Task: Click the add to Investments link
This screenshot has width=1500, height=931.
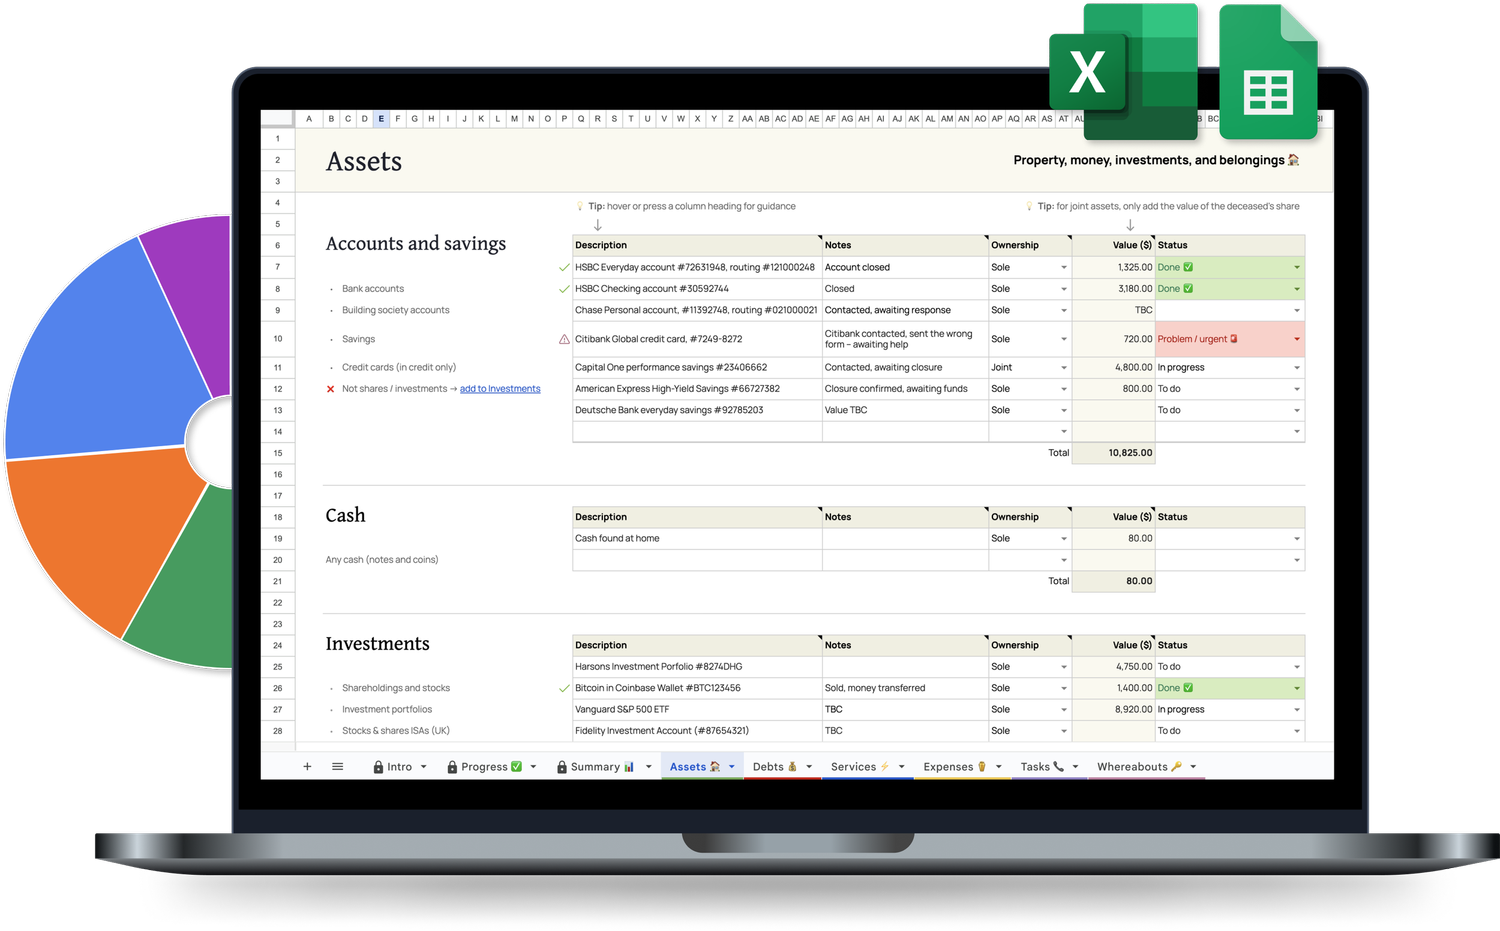Action: tap(500, 388)
